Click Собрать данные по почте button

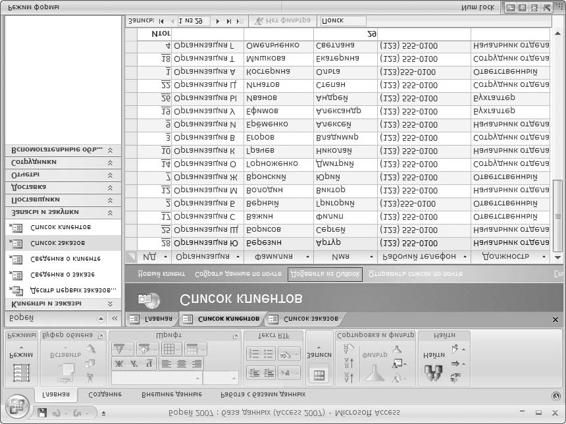pos(238,274)
